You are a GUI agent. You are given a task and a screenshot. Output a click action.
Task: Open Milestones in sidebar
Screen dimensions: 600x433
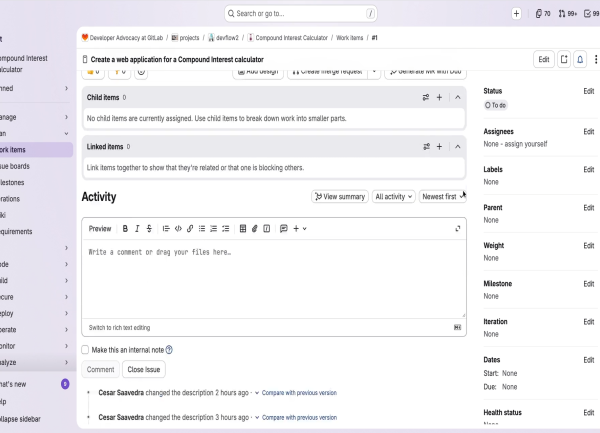coord(36,182)
